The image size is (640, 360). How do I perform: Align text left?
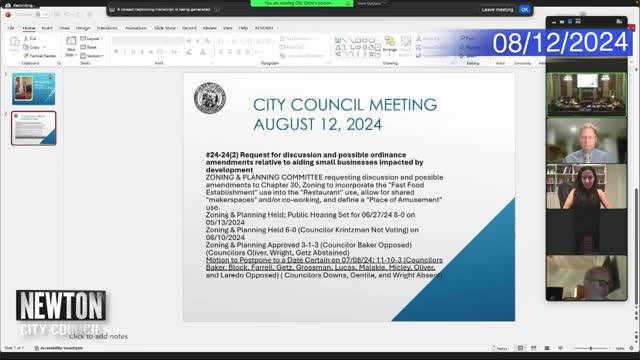coord(221,52)
